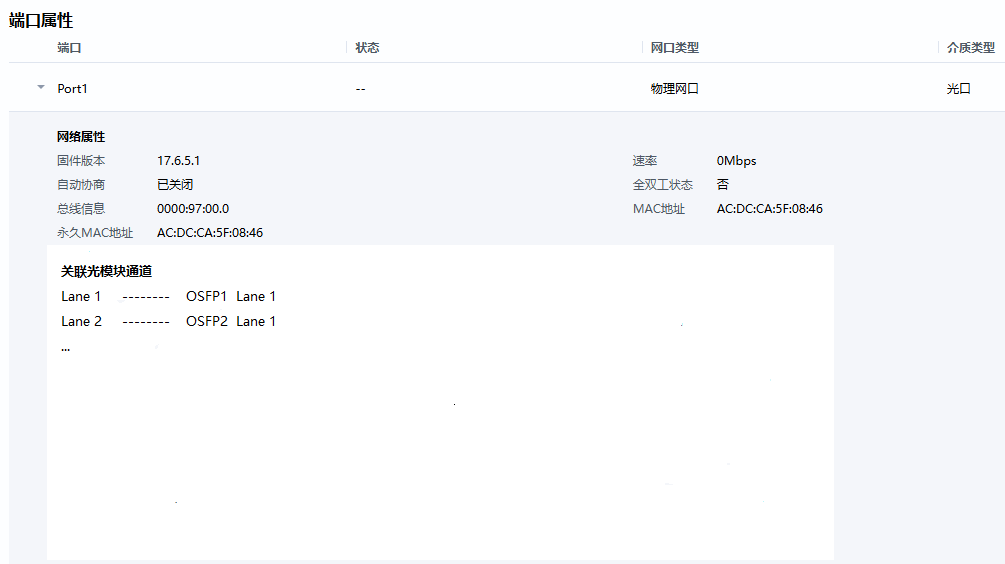Click the 自动协商 value 已关闭
This screenshot has height=564, width=1005.
tap(175, 185)
